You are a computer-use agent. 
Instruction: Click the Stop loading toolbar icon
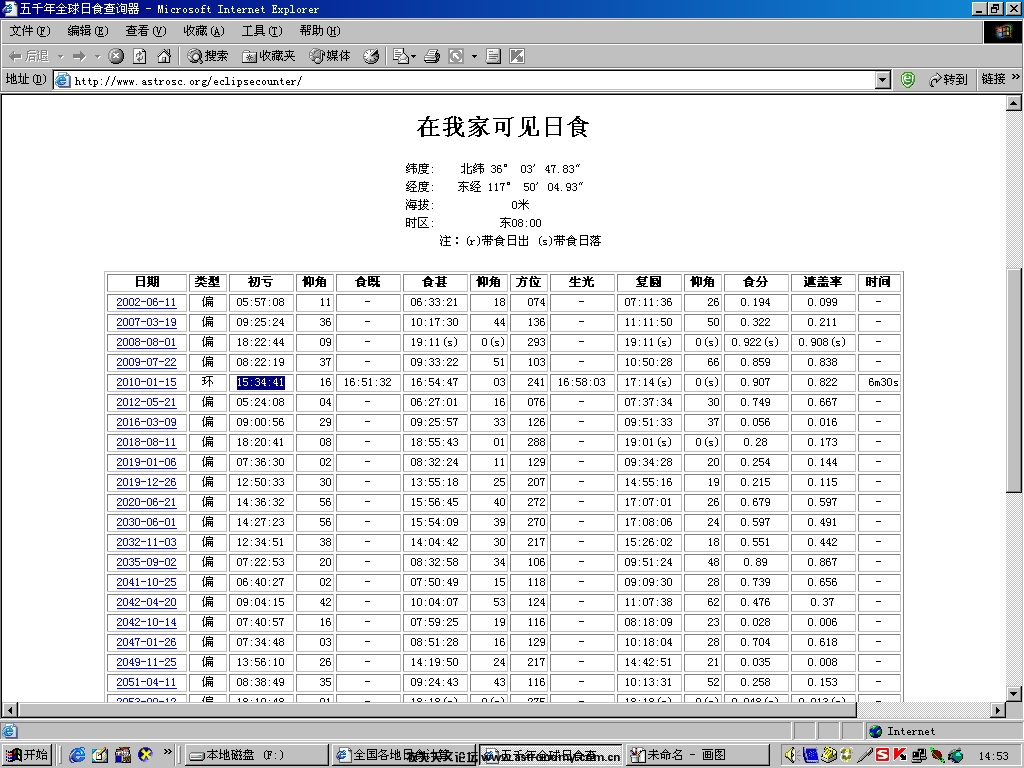tap(116, 56)
